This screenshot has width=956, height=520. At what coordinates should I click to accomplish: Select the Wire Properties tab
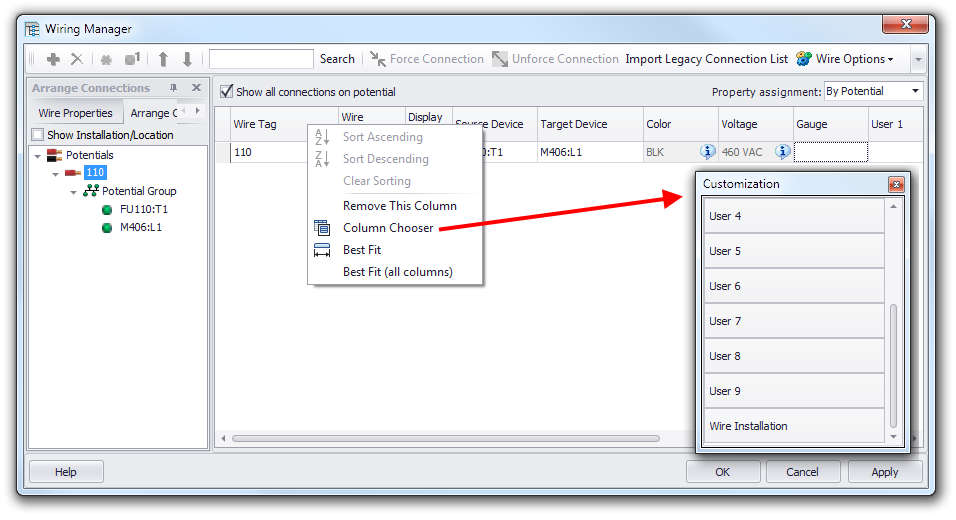(76, 113)
